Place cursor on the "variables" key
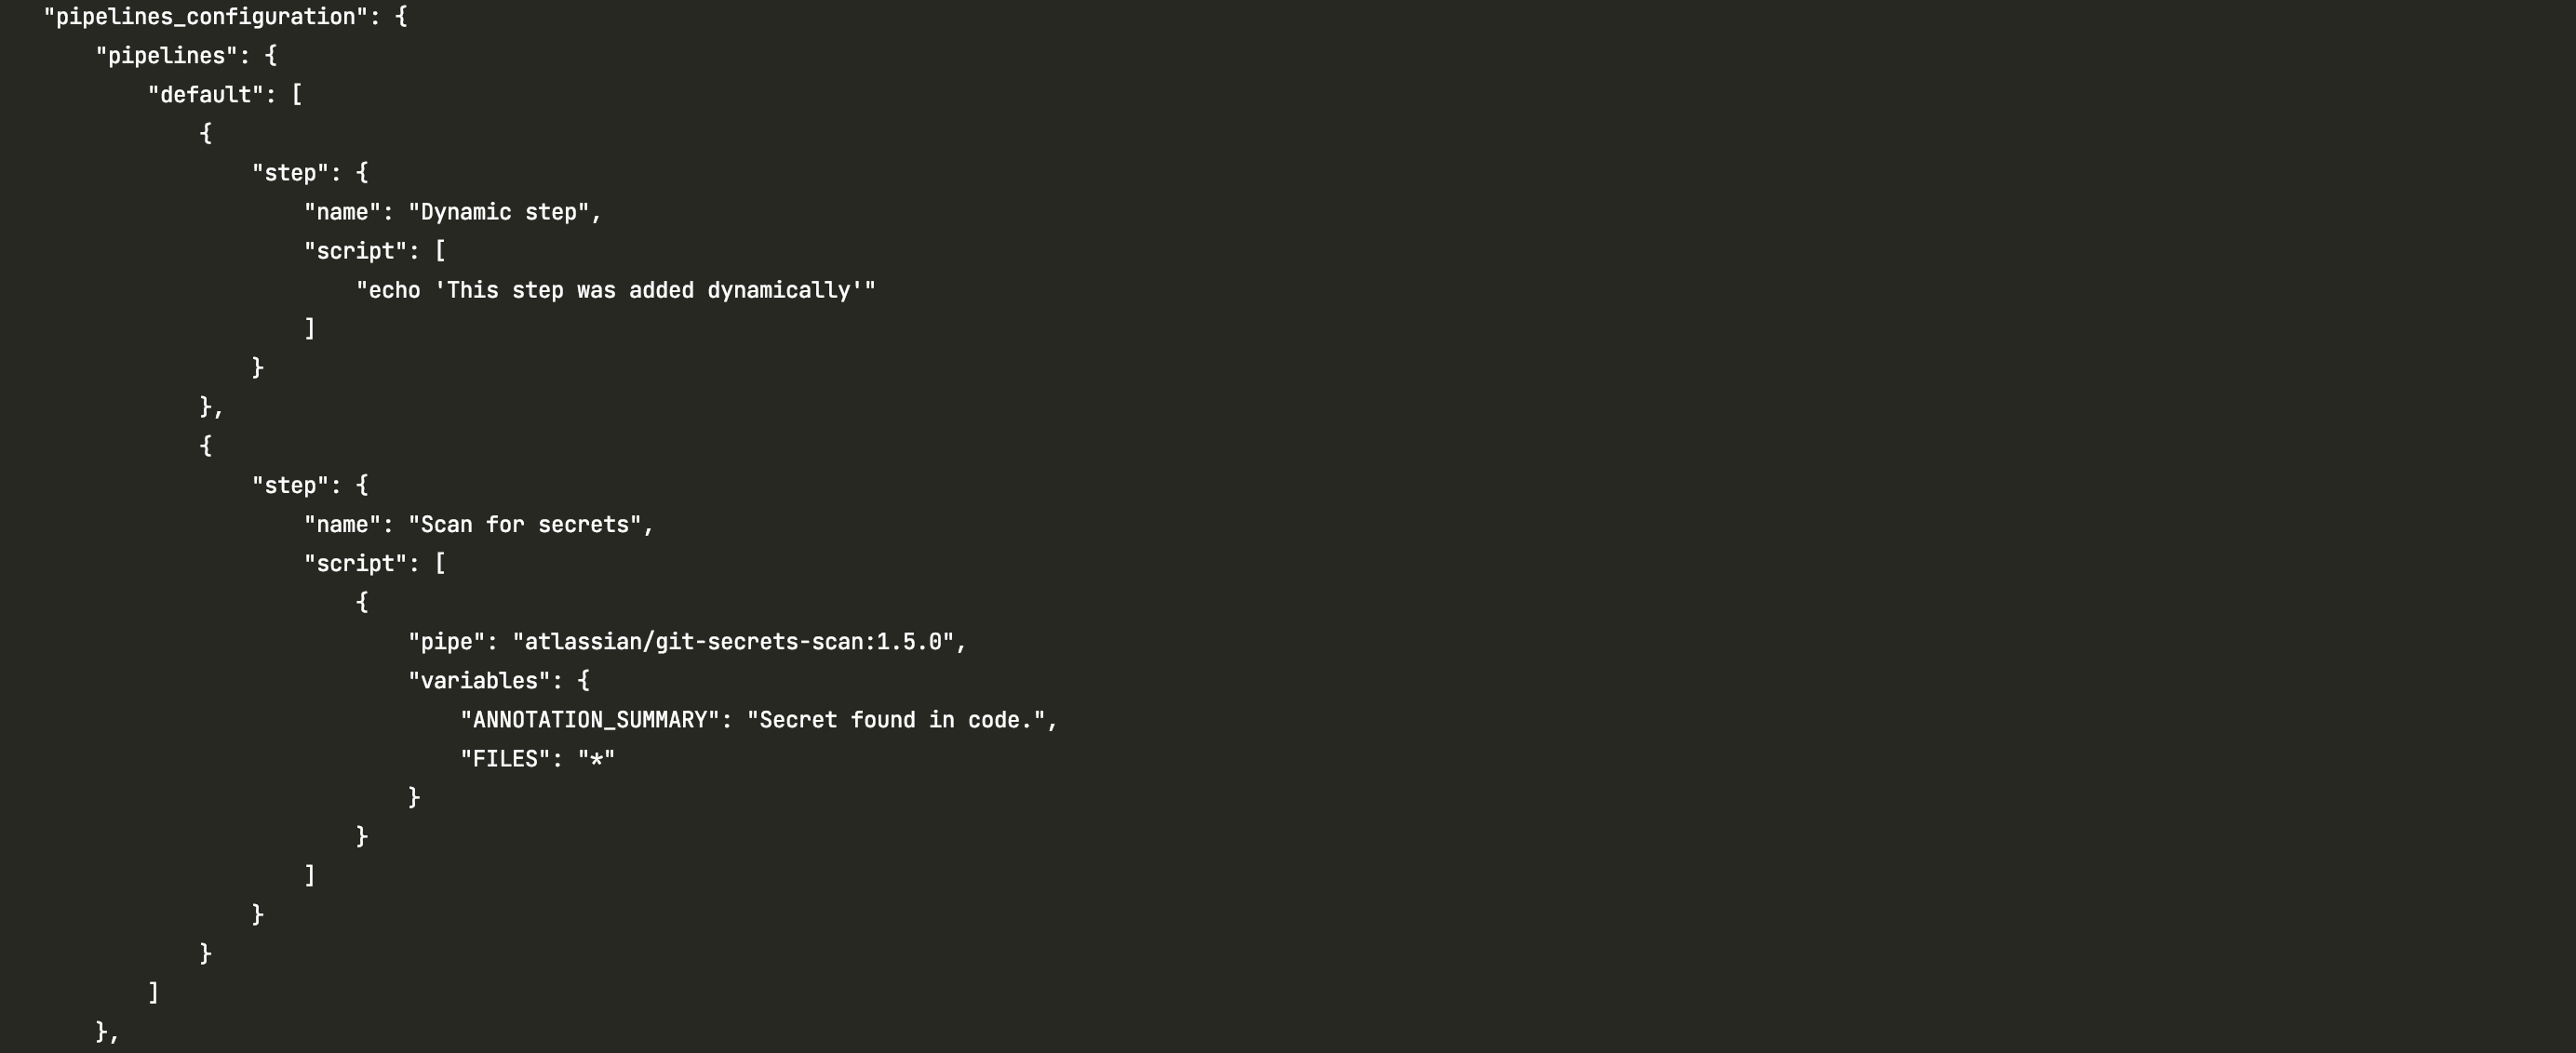 pos(479,680)
